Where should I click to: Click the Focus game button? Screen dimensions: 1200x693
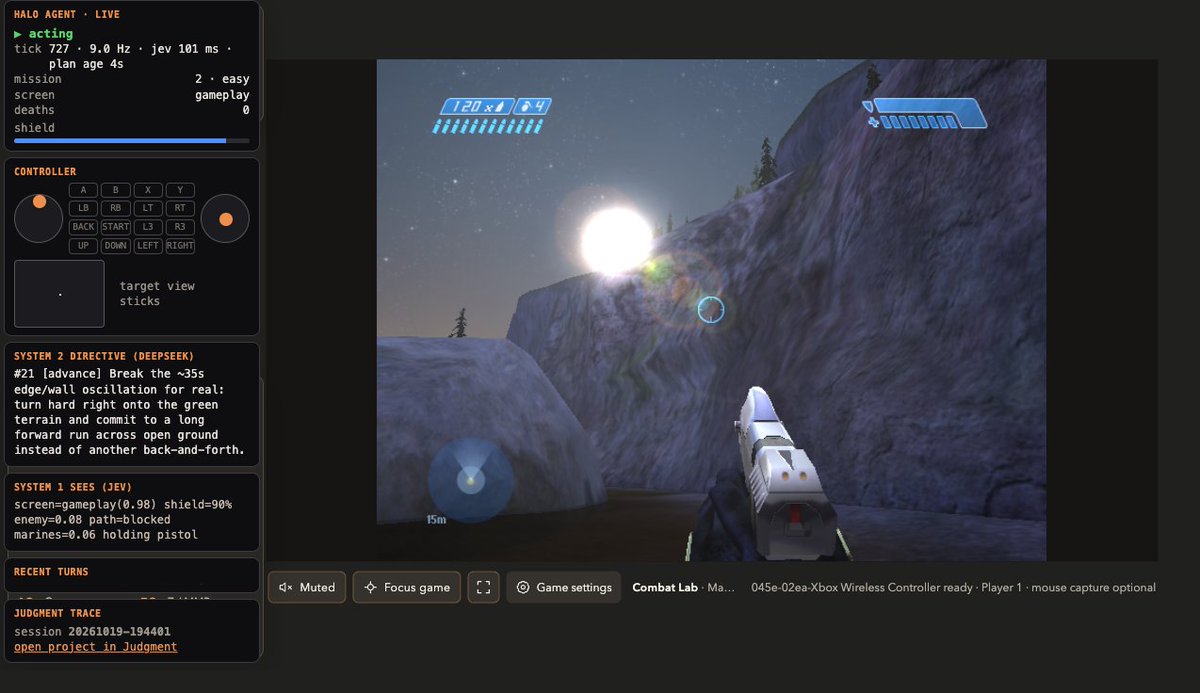(x=407, y=587)
